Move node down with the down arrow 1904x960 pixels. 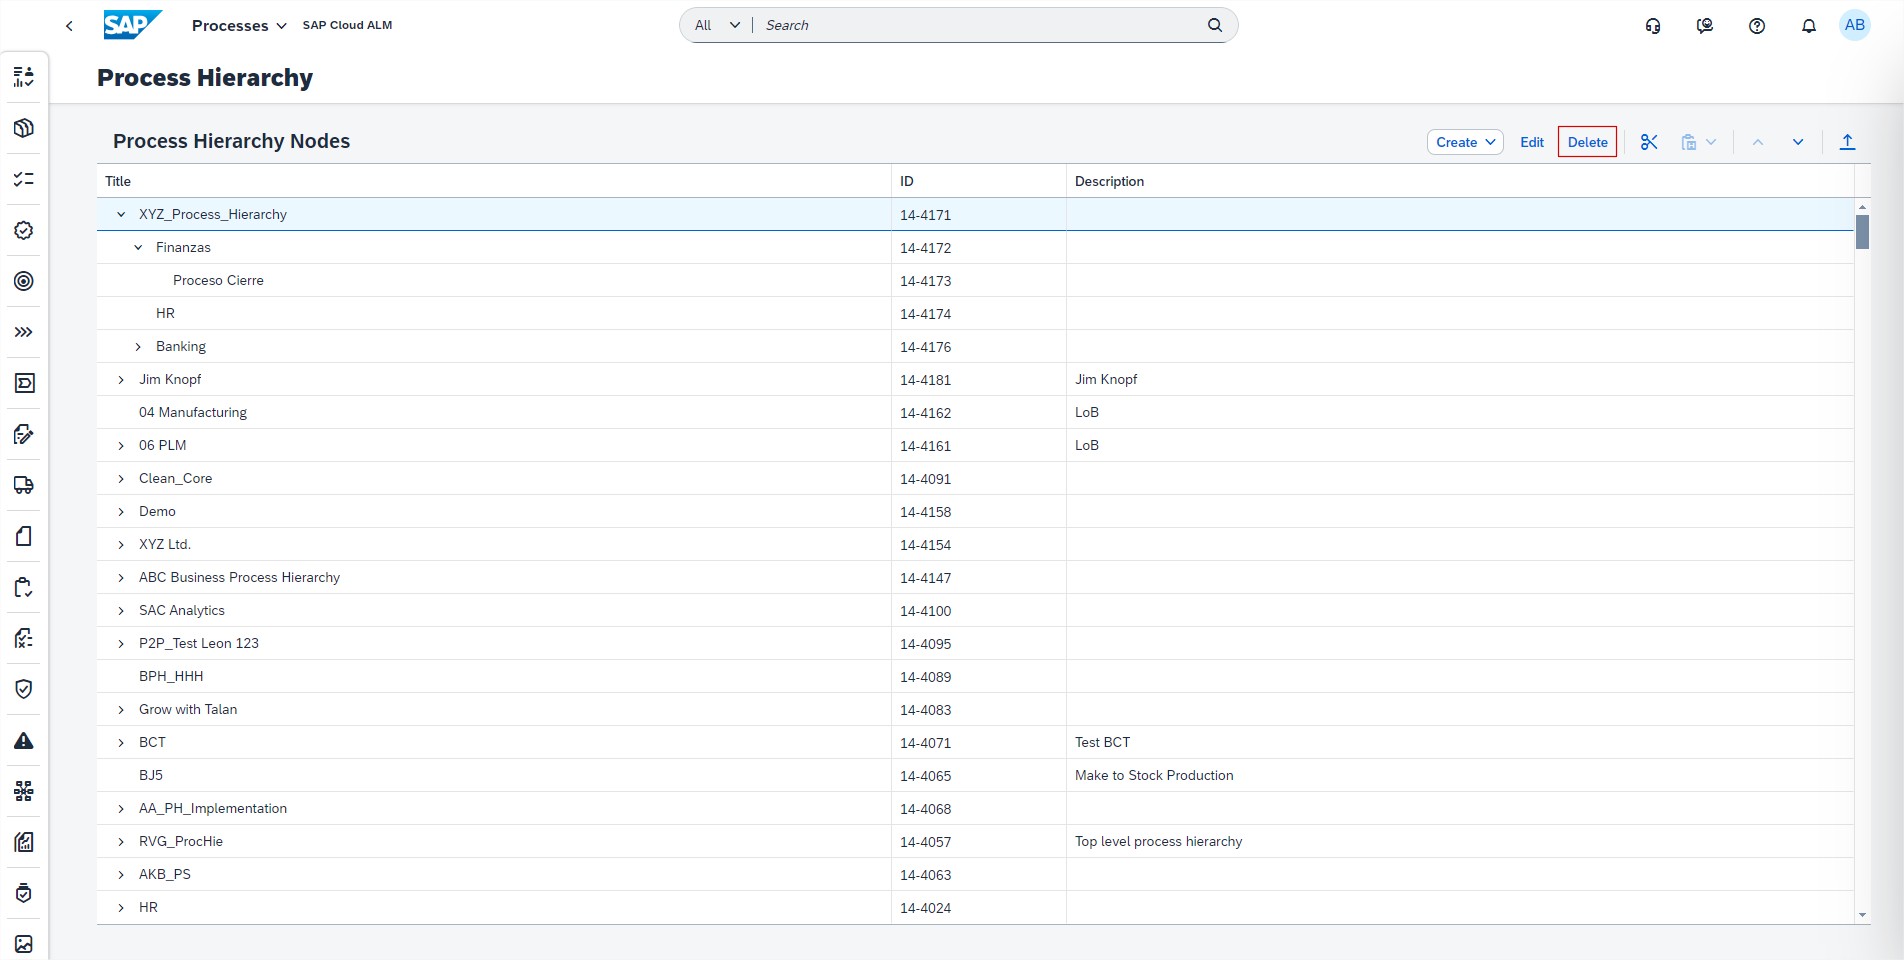click(1797, 142)
